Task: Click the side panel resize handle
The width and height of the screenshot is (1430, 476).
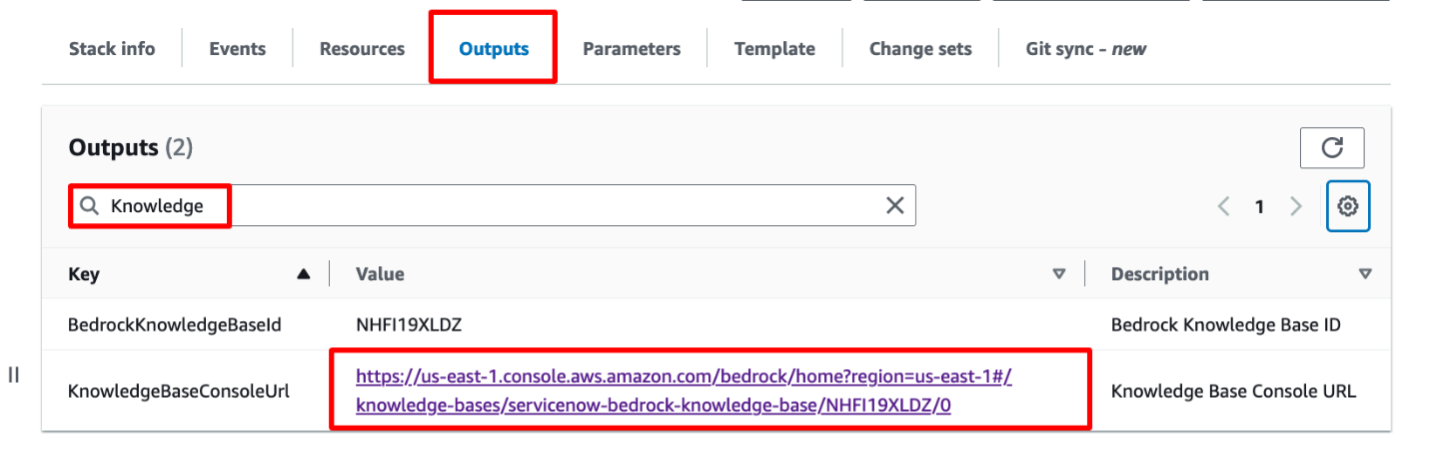Action: pos(14,375)
